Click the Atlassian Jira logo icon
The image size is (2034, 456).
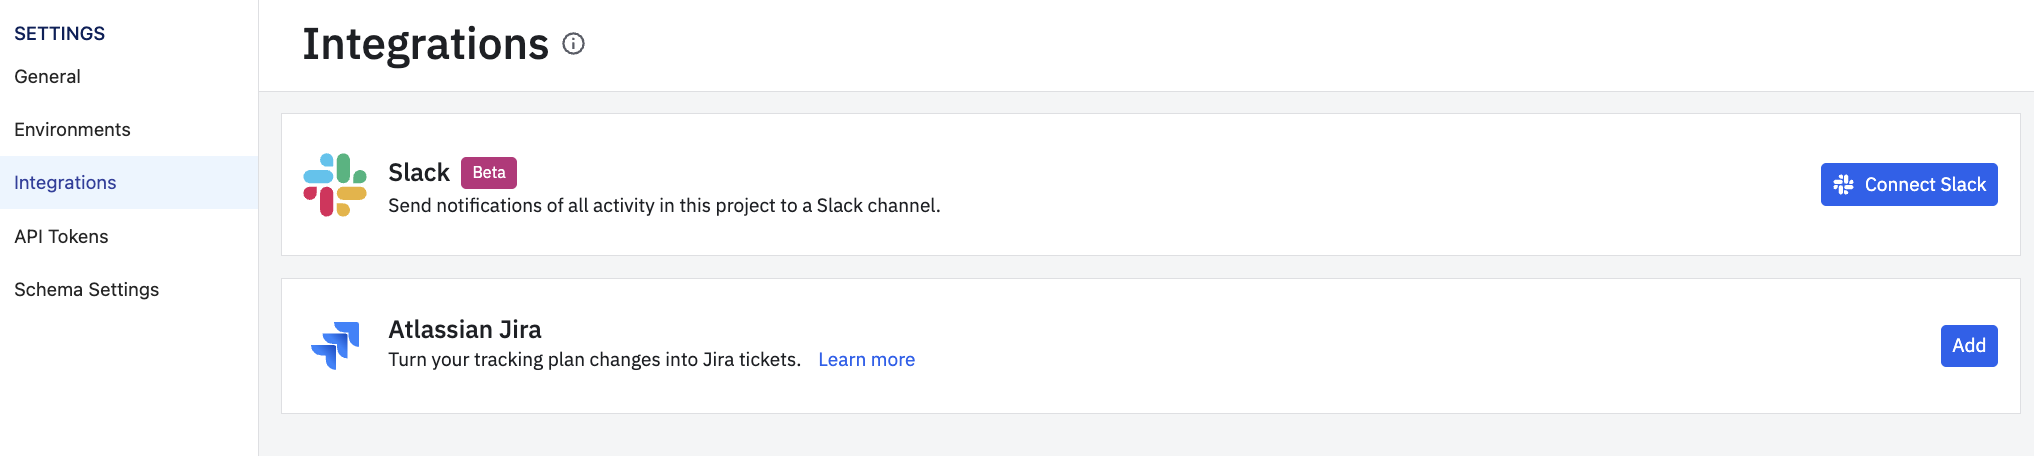335,346
